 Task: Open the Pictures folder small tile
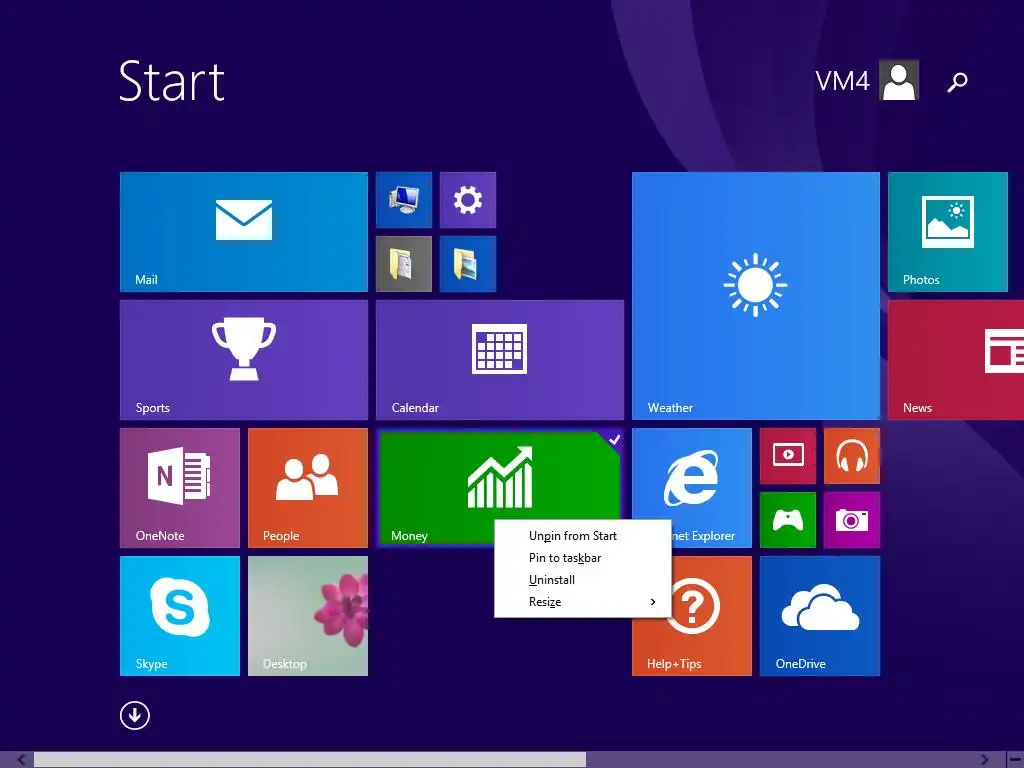point(468,264)
